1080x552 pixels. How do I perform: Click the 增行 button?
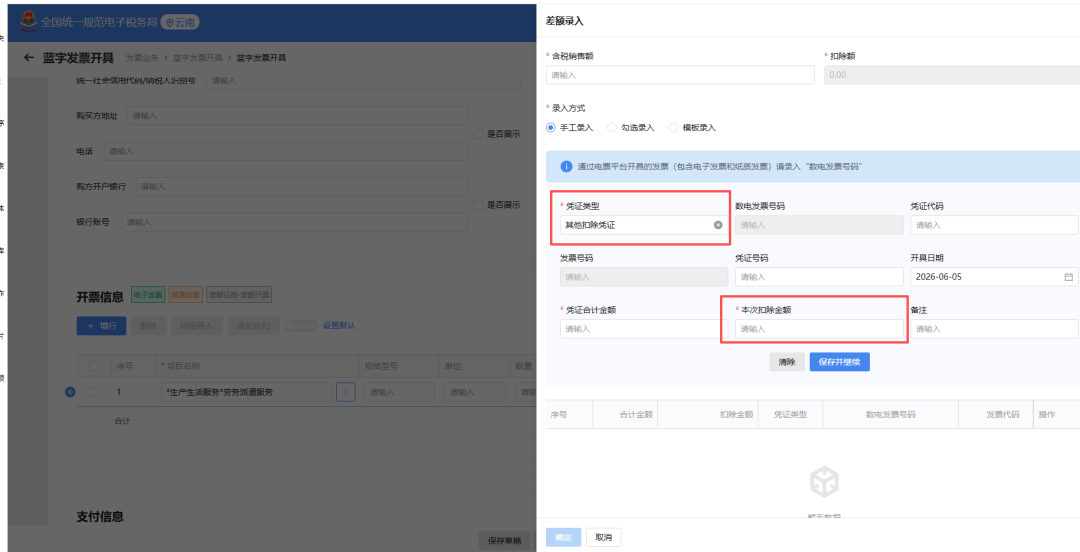tap(101, 326)
